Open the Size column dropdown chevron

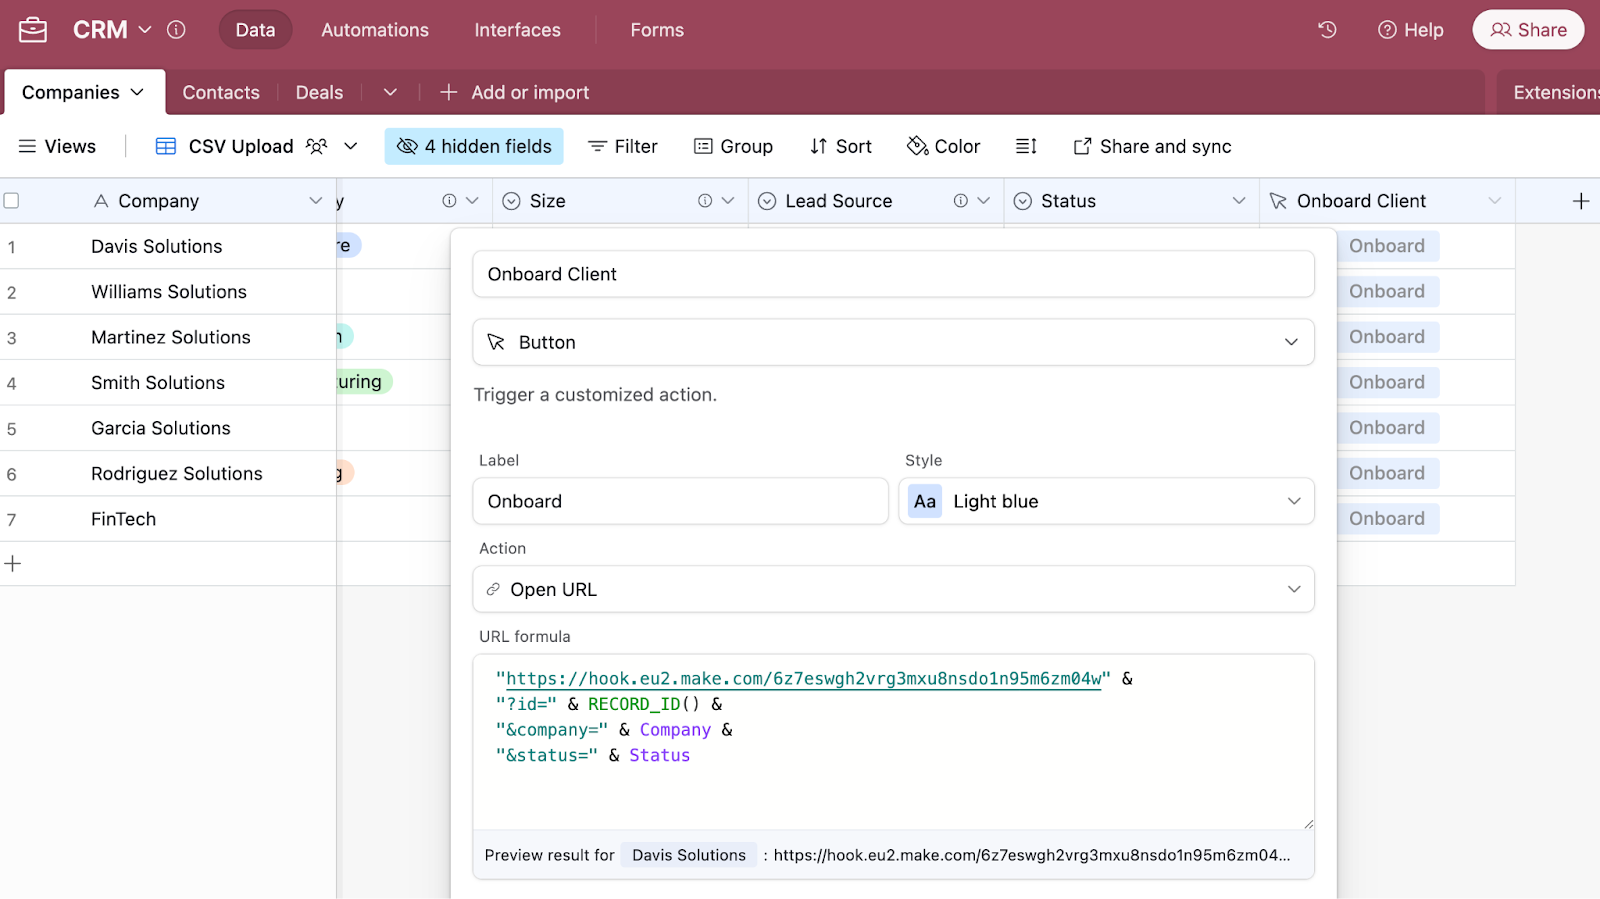728,201
